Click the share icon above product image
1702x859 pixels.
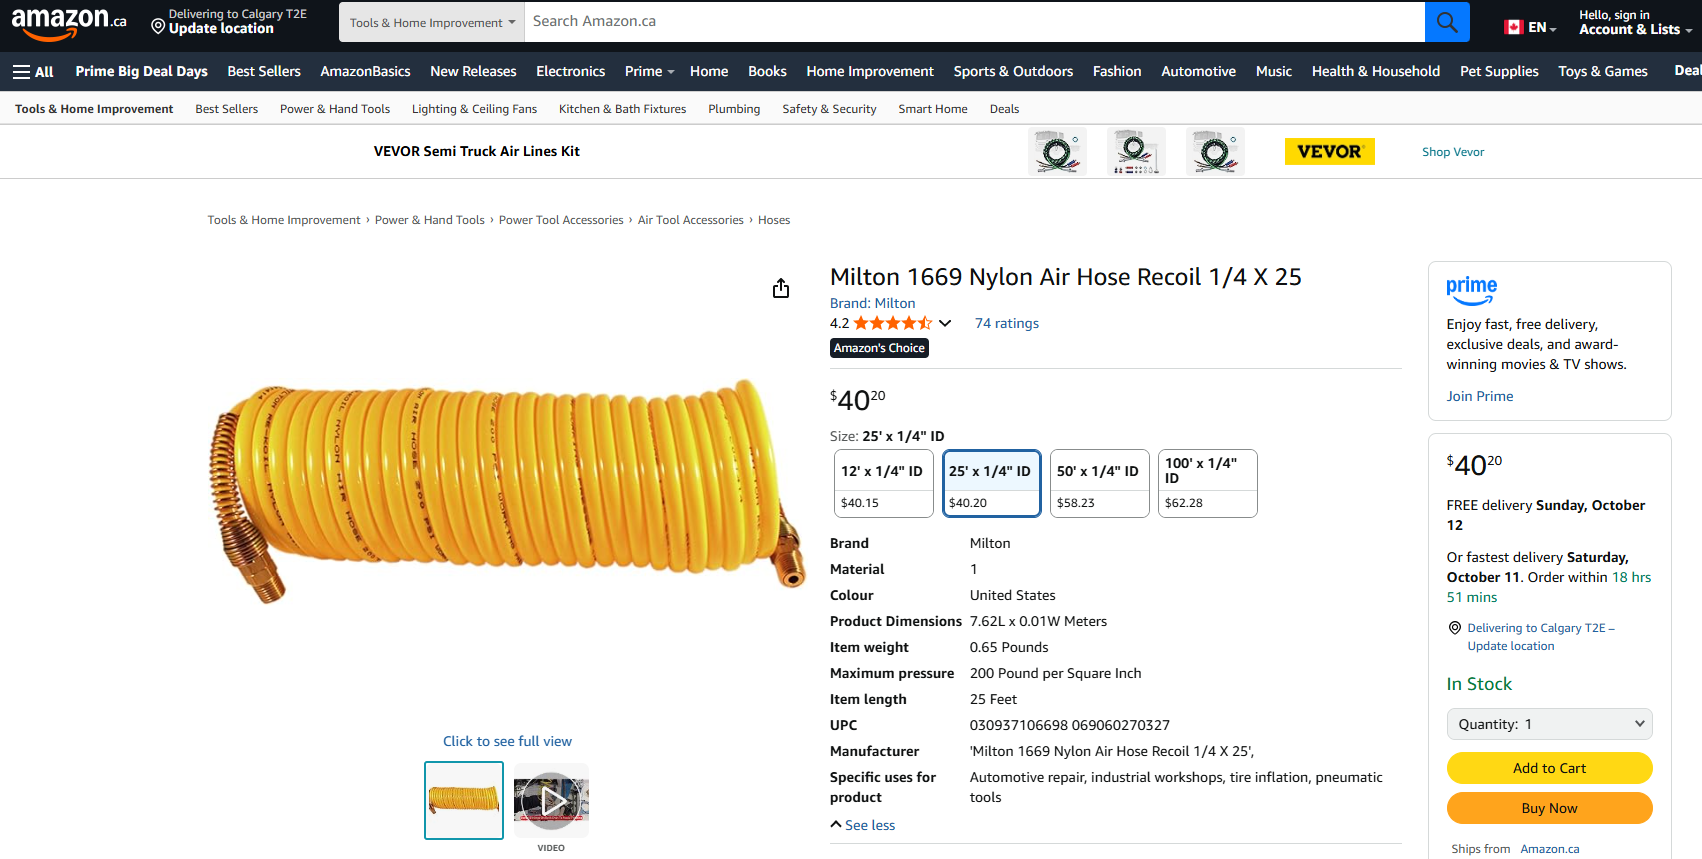(781, 288)
